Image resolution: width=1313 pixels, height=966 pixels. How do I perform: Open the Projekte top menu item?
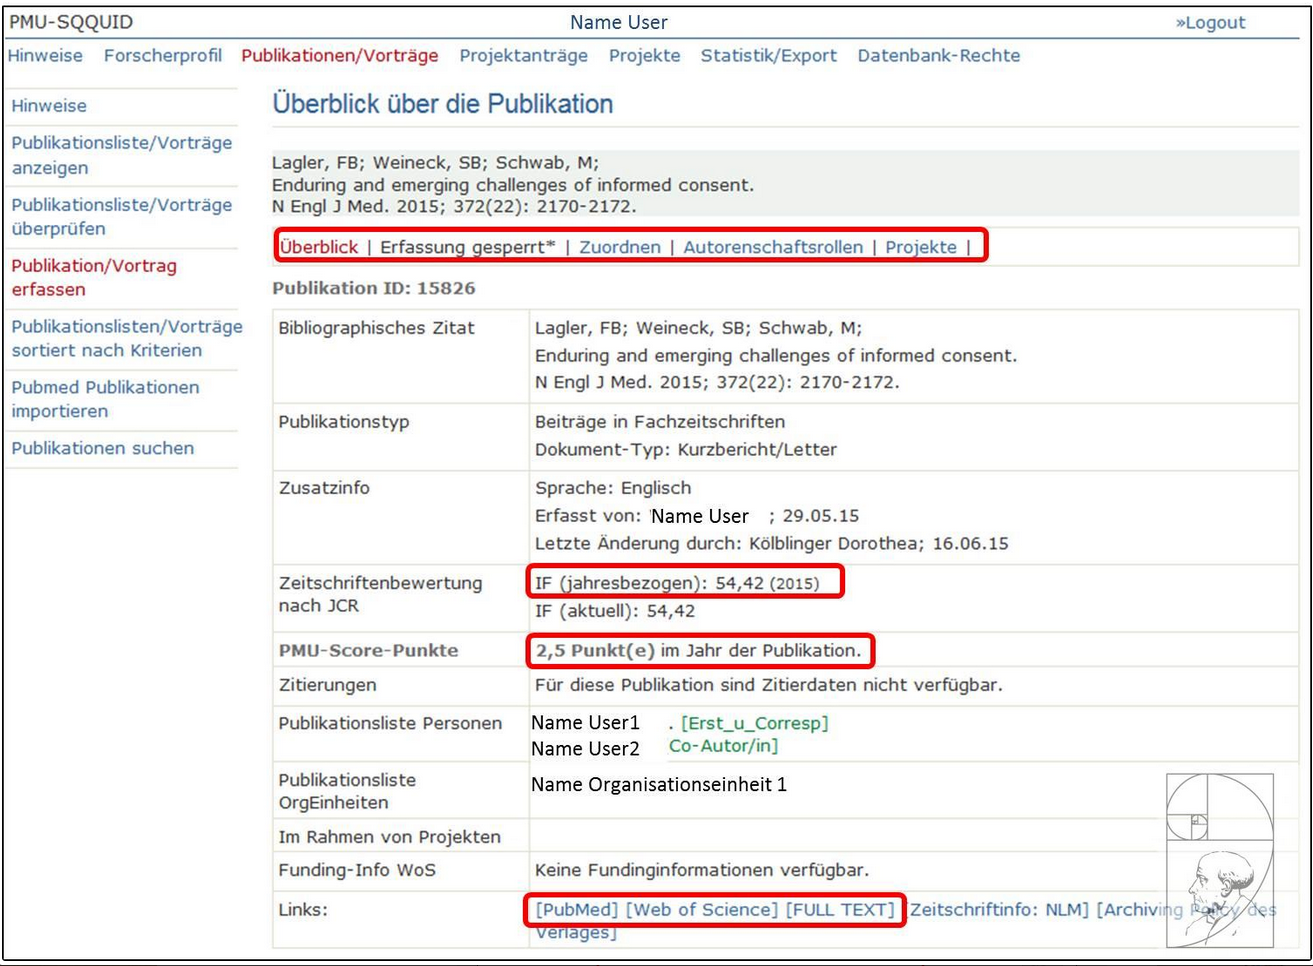click(645, 56)
